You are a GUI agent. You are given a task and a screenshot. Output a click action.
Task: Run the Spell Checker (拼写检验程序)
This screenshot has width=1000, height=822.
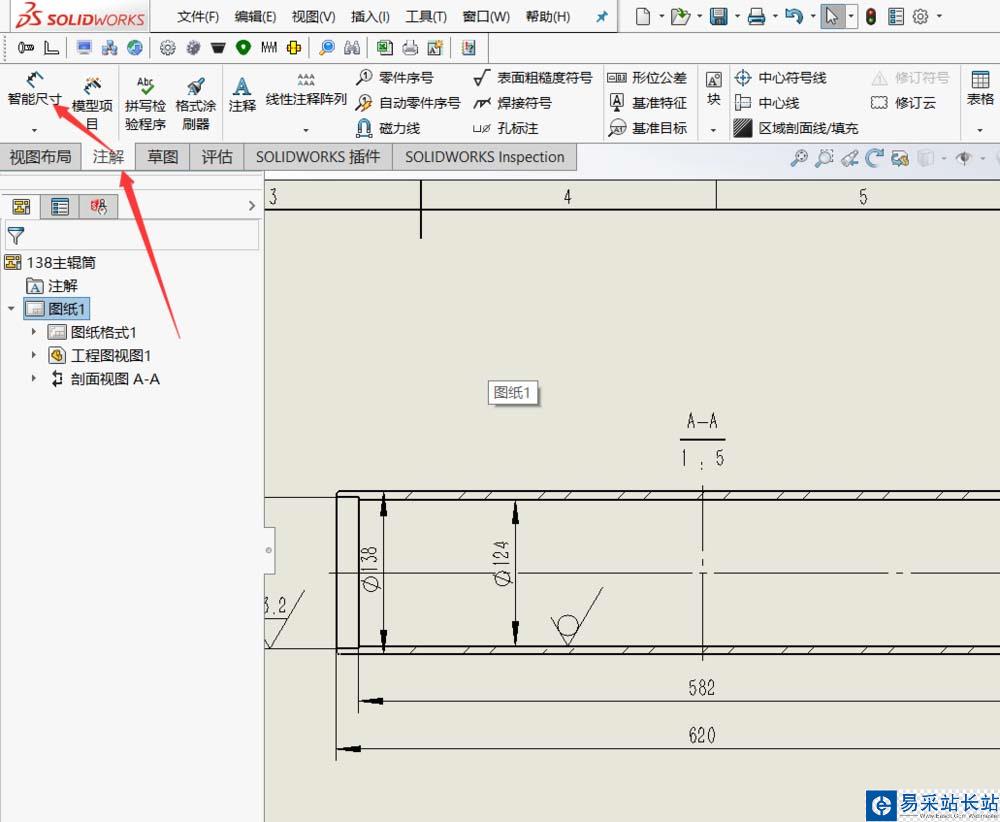coord(145,103)
